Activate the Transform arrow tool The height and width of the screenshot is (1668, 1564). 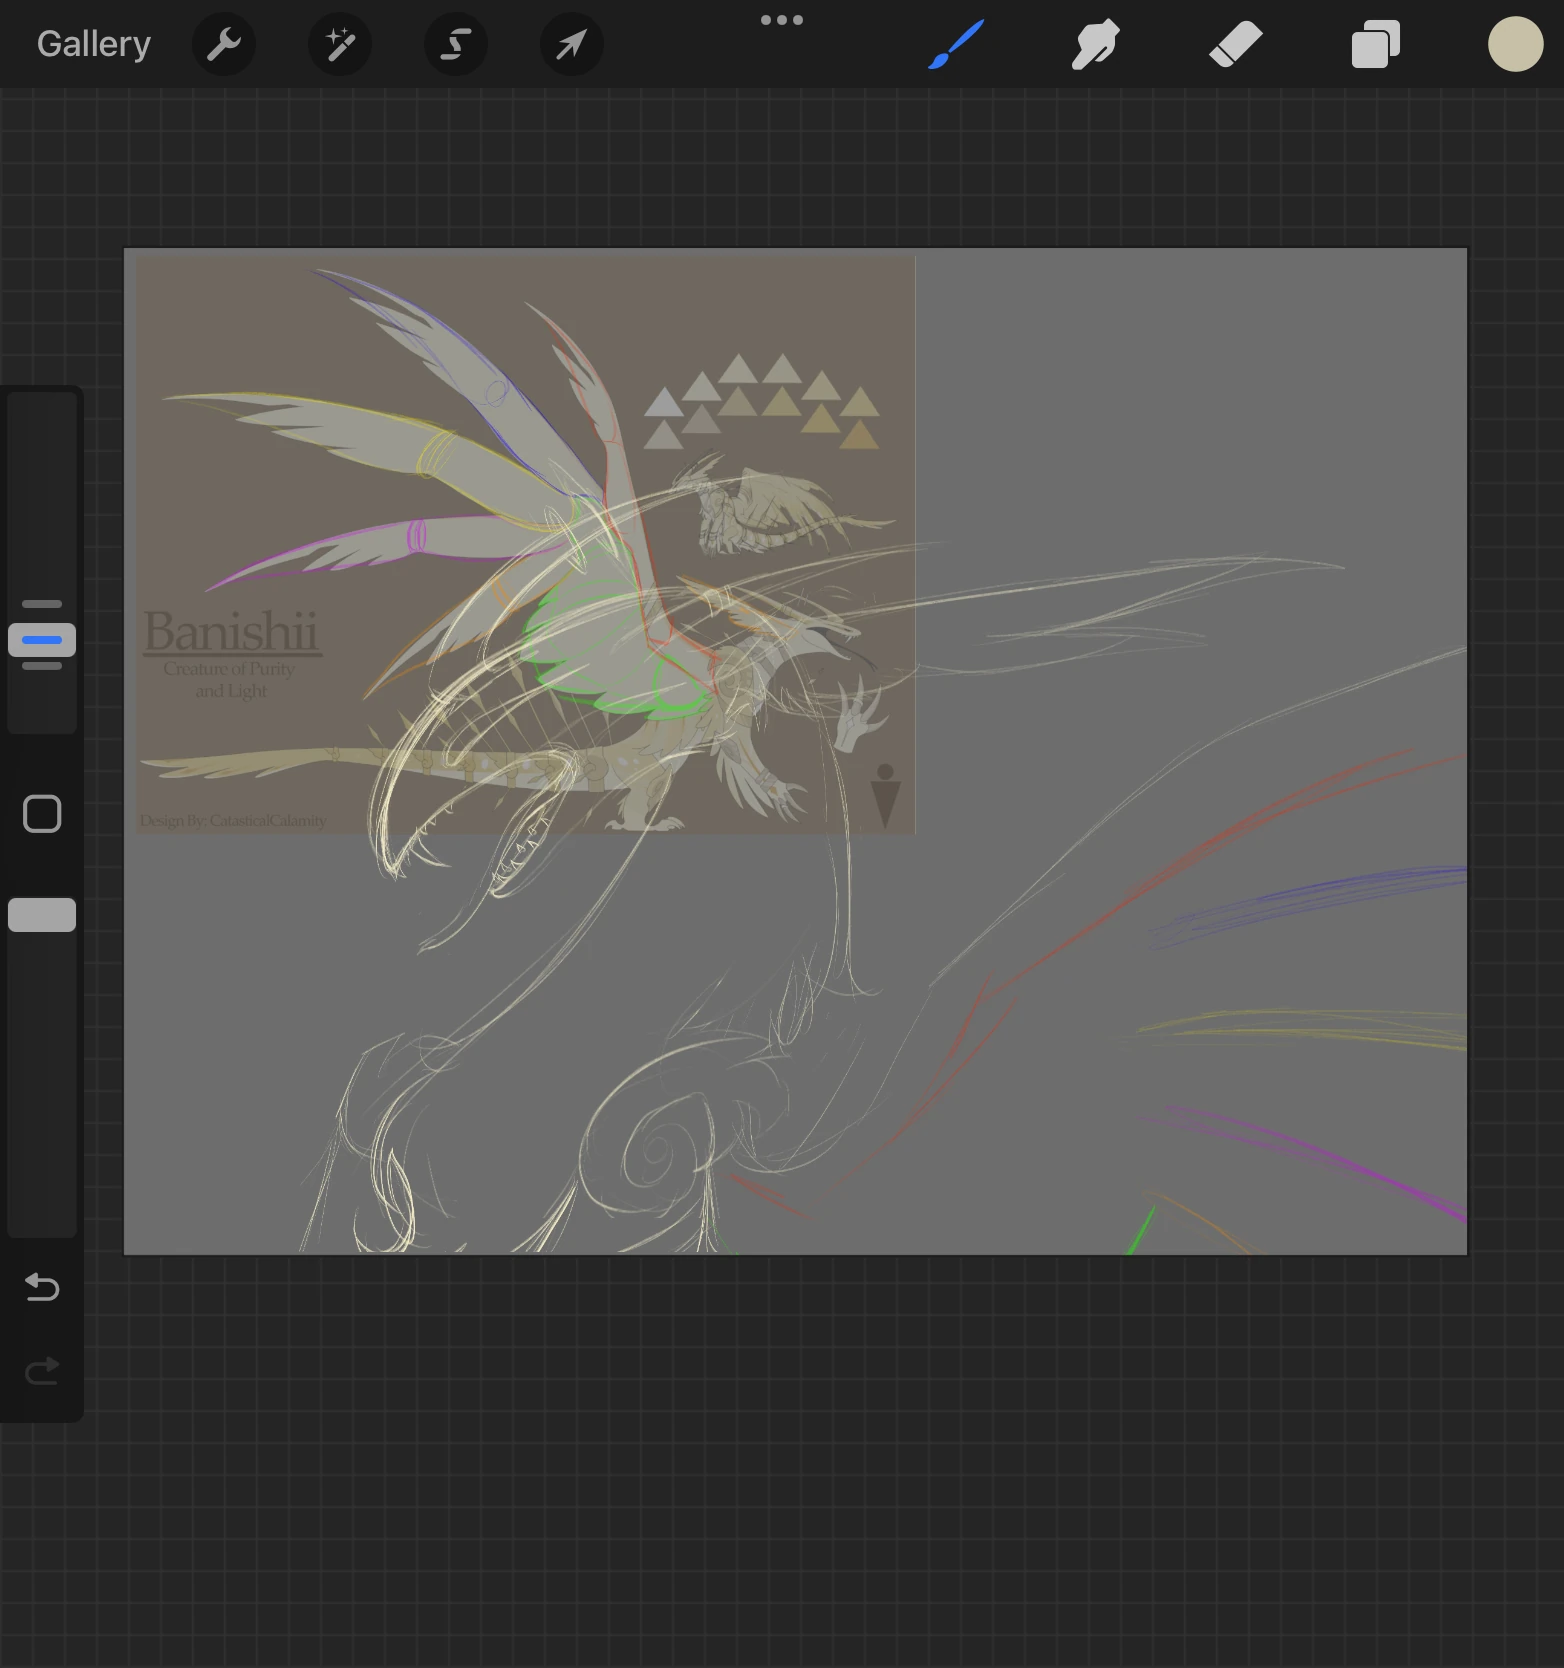coord(571,44)
